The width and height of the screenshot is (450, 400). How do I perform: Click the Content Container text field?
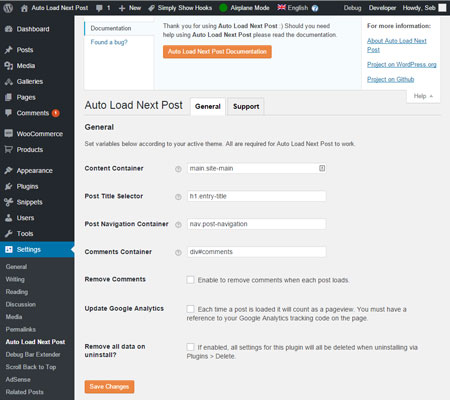[257, 168]
